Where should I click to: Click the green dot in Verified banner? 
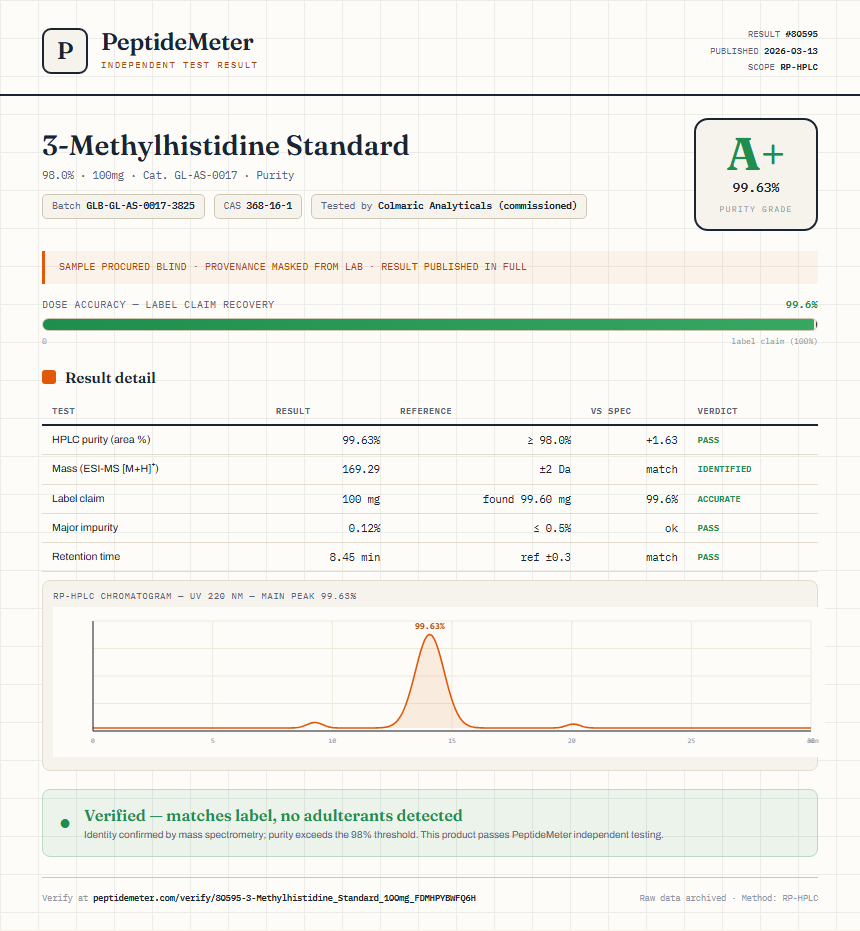tap(65, 824)
